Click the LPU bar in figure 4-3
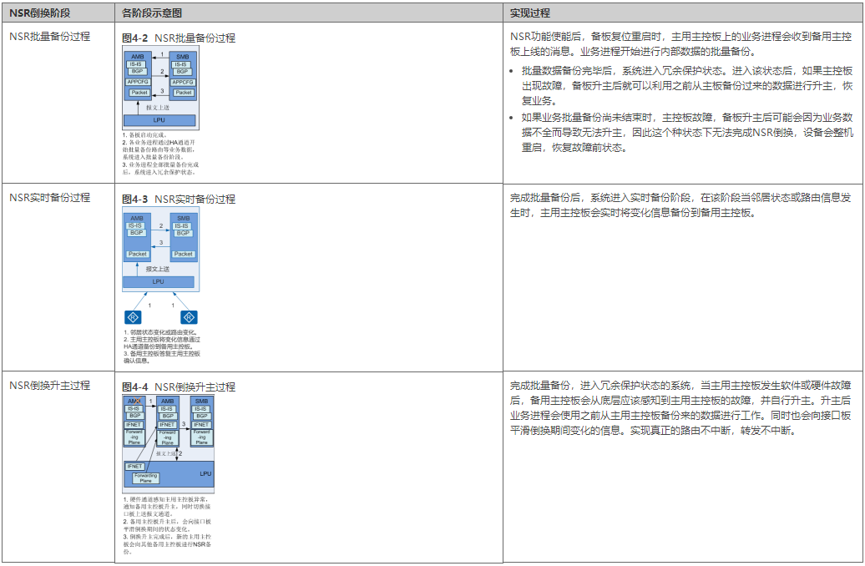Screen dimensions: 865x566 coord(159,282)
